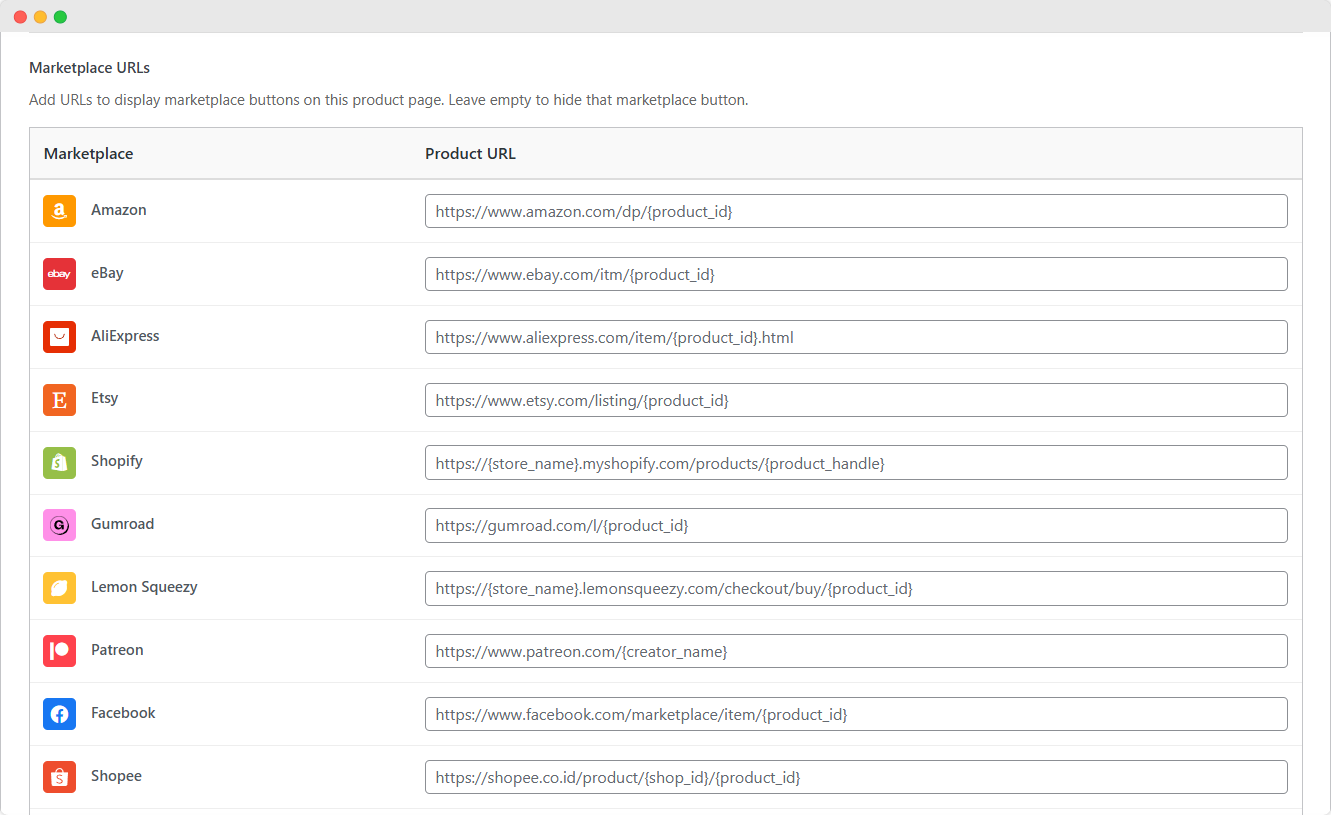This screenshot has height=815, width=1331.
Task: Click the Etsy marketplace icon
Action: [x=60, y=400]
